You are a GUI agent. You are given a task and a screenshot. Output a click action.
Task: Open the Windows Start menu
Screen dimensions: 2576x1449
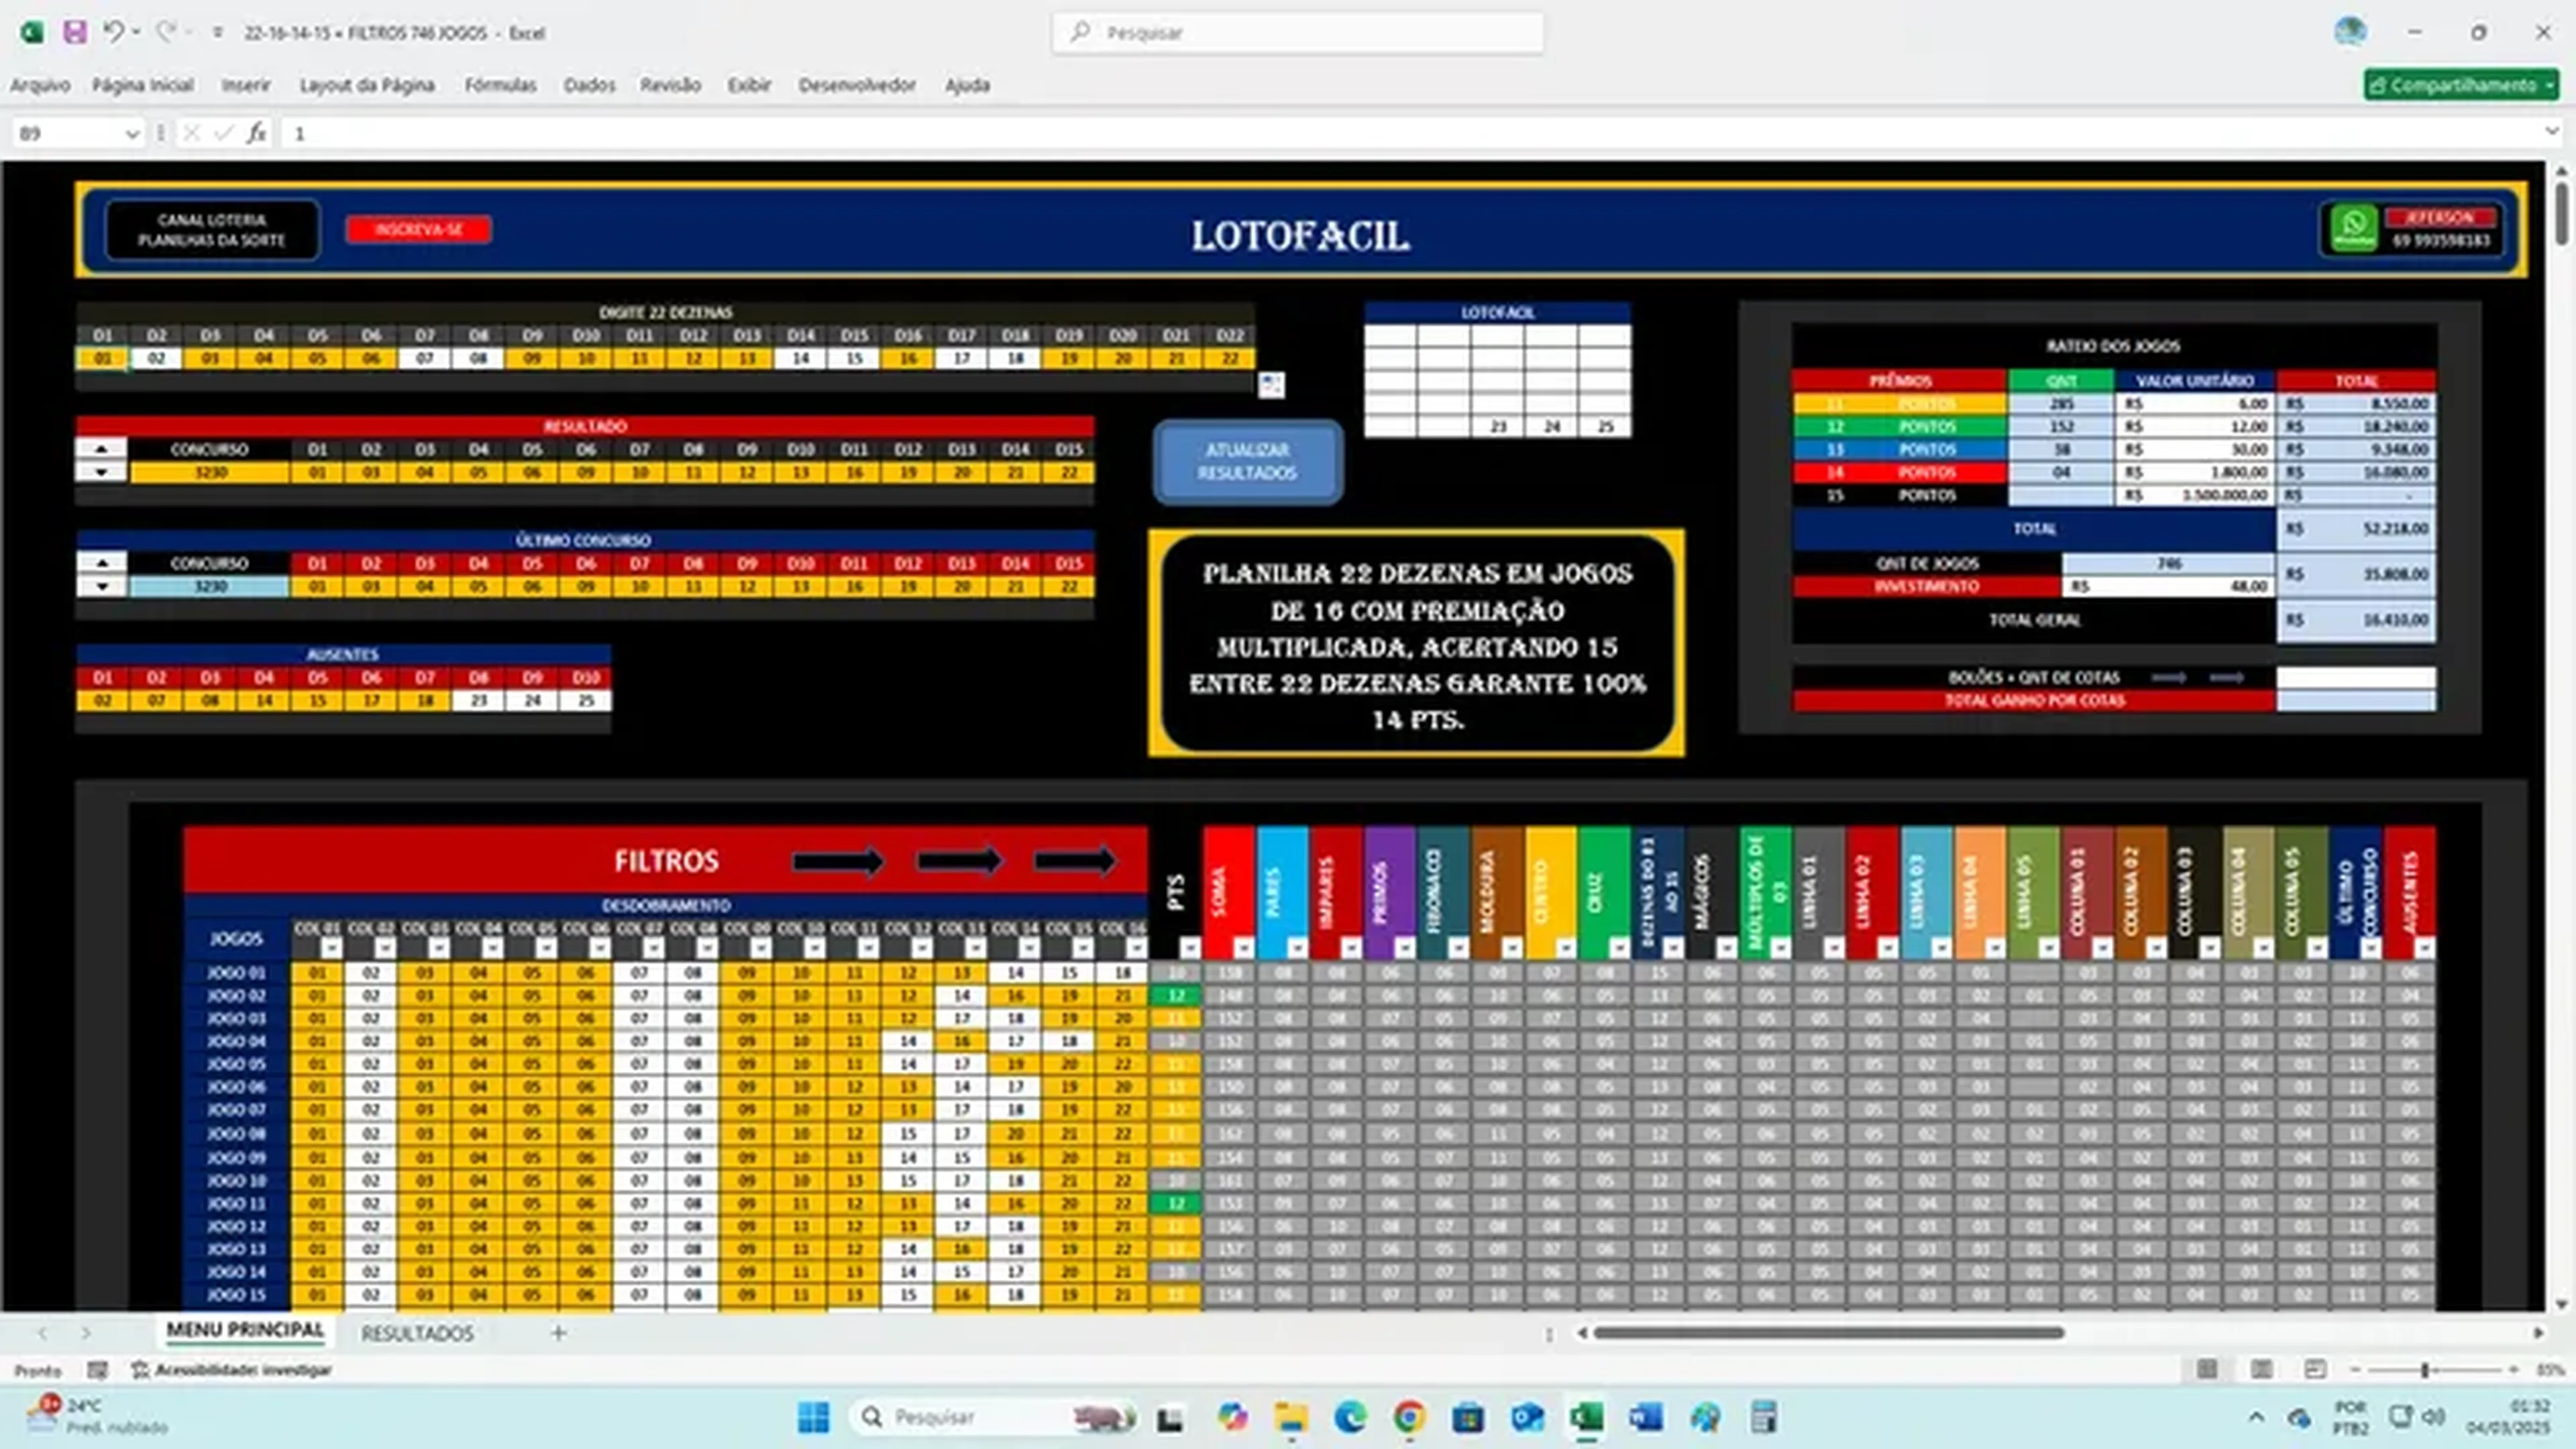(x=813, y=1417)
